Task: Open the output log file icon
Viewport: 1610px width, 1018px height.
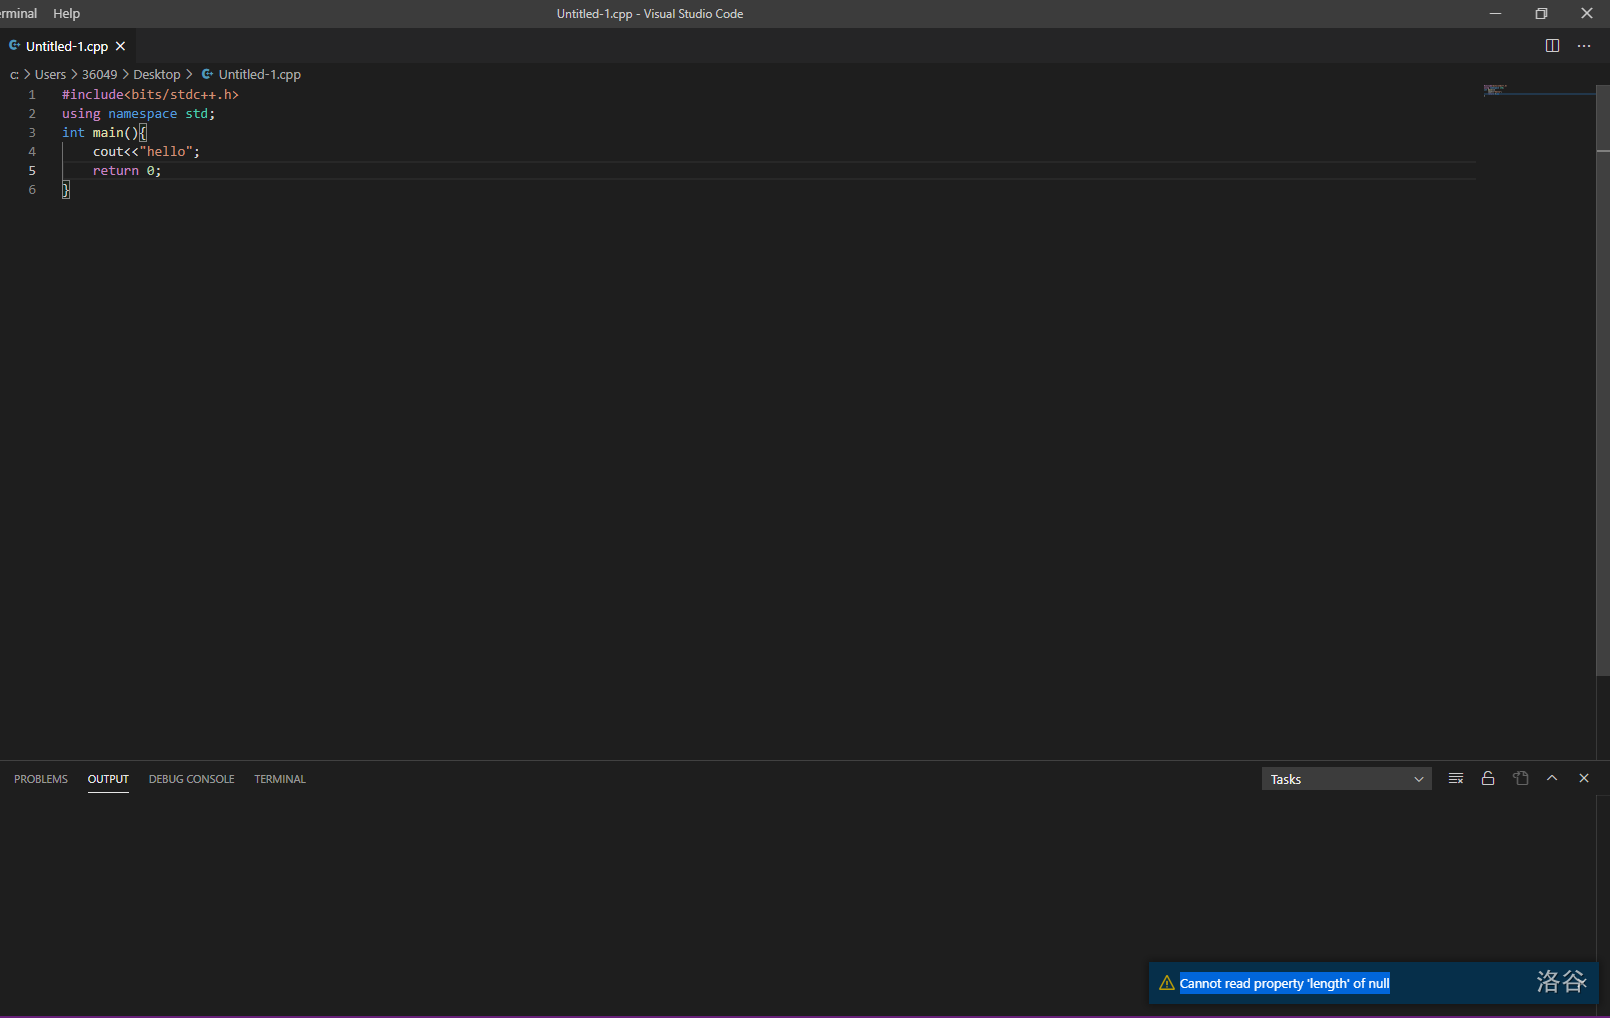Action: pos(1521,778)
